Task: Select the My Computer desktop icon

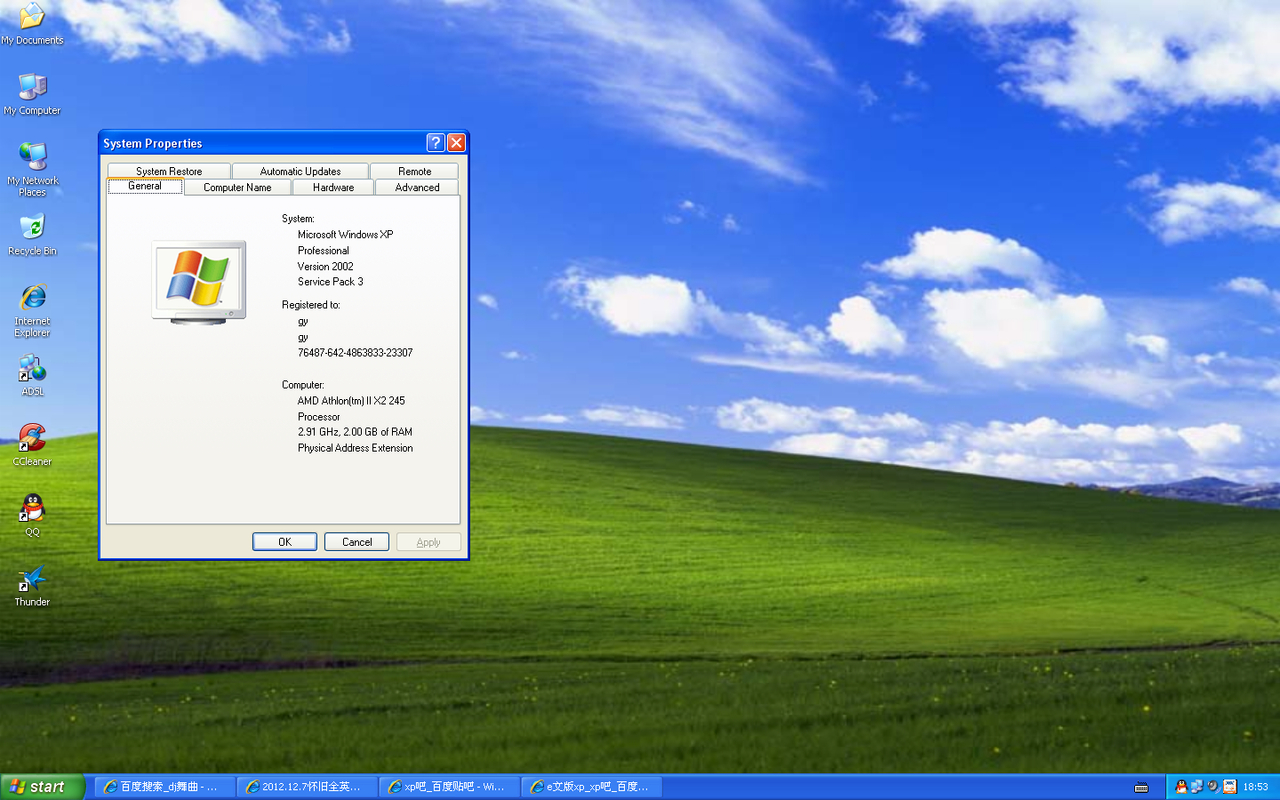Action: point(32,94)
